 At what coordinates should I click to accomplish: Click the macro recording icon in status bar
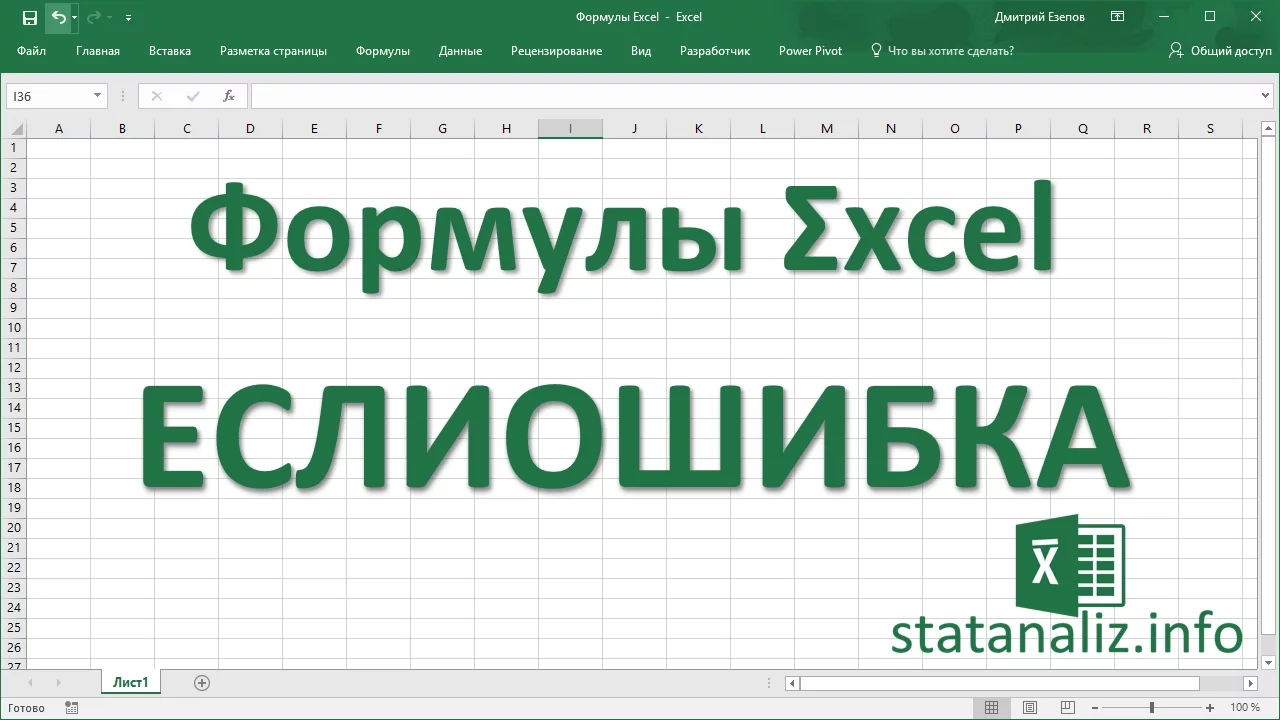tap(72, 708)
